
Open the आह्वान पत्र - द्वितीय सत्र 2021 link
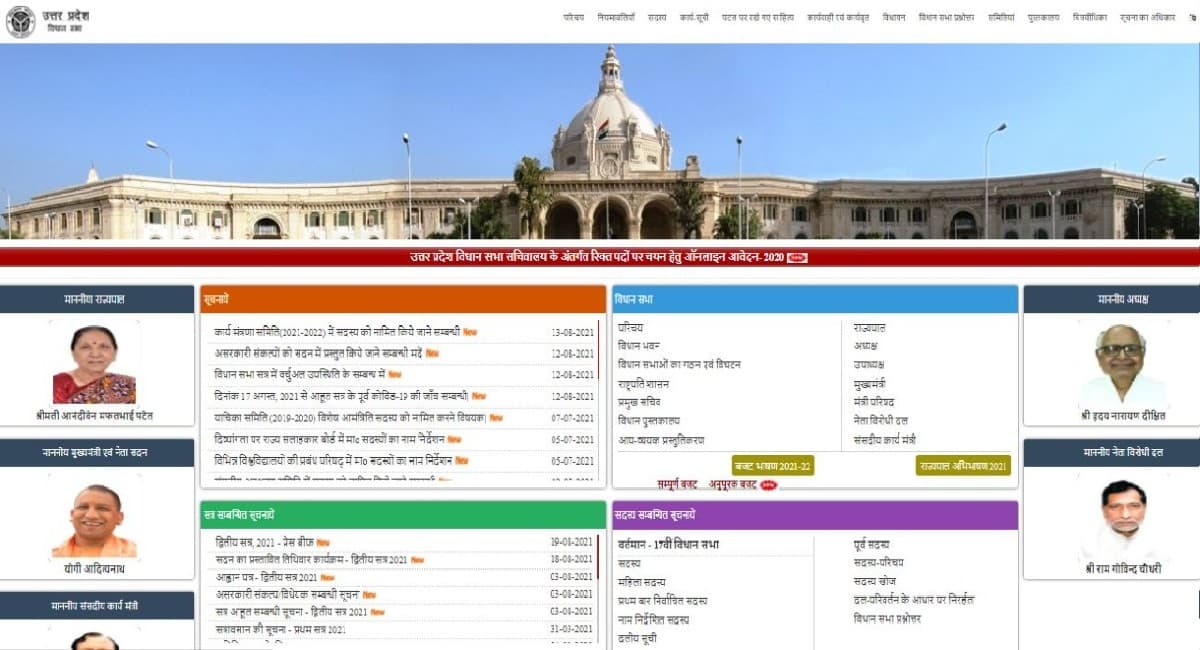(266, 577)
